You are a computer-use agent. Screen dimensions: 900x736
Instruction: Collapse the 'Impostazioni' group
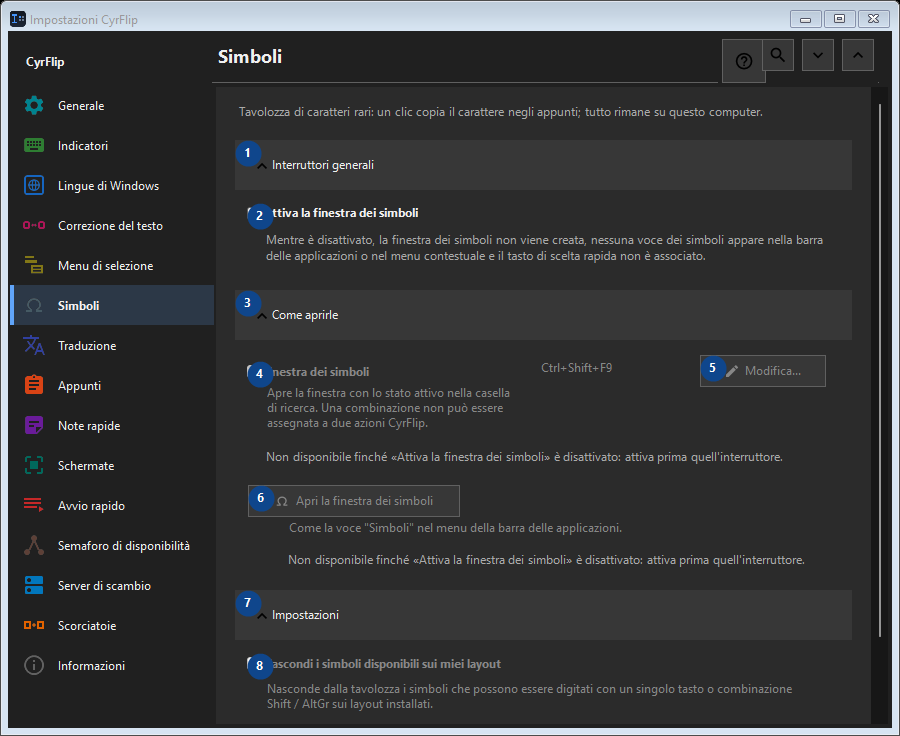pyautogui.click(x=544, y=615)
